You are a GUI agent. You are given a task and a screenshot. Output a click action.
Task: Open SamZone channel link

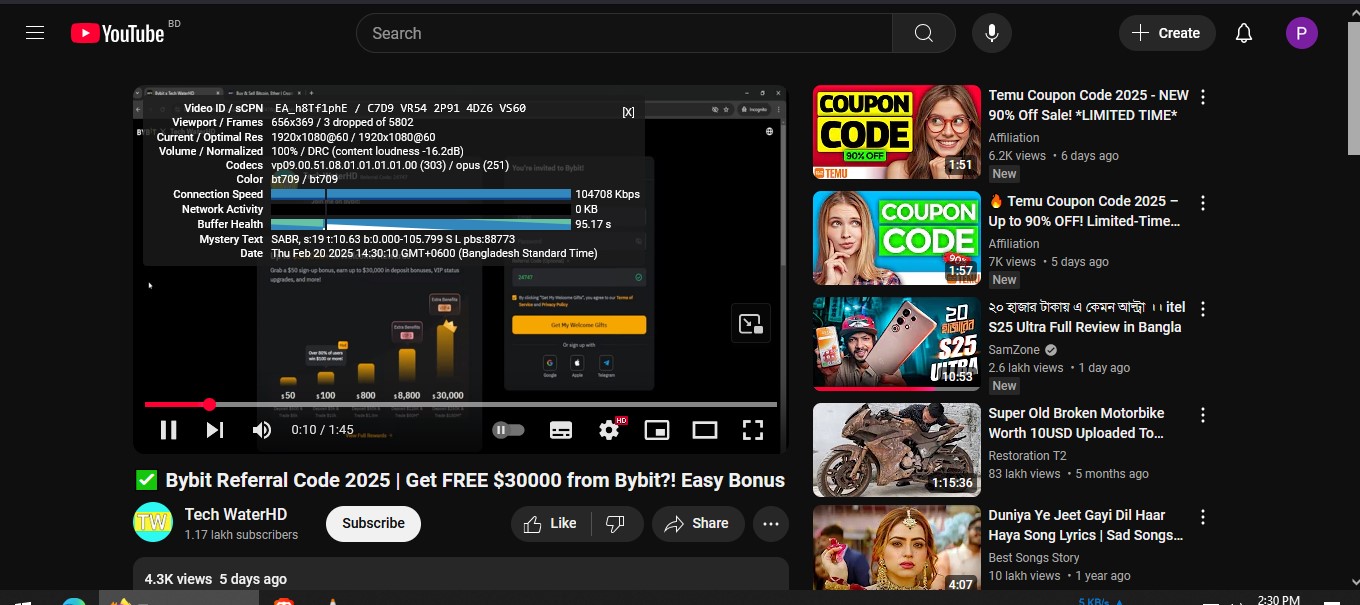pos(1014,351)
